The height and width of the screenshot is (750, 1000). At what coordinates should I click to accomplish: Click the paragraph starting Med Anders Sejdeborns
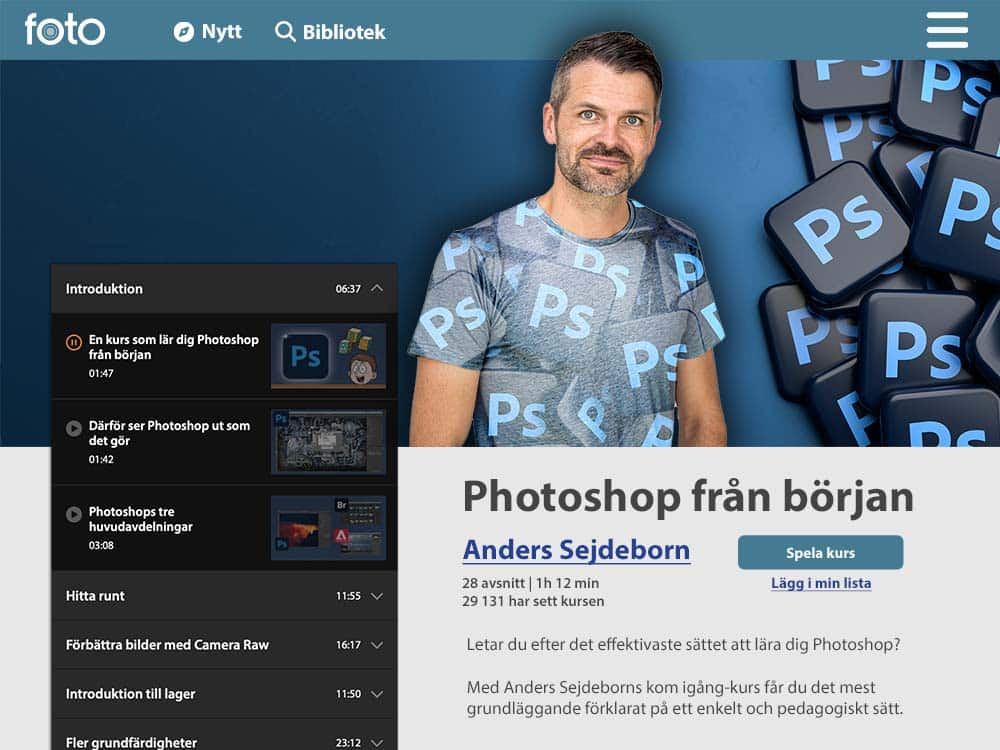(x=684, y=698)
